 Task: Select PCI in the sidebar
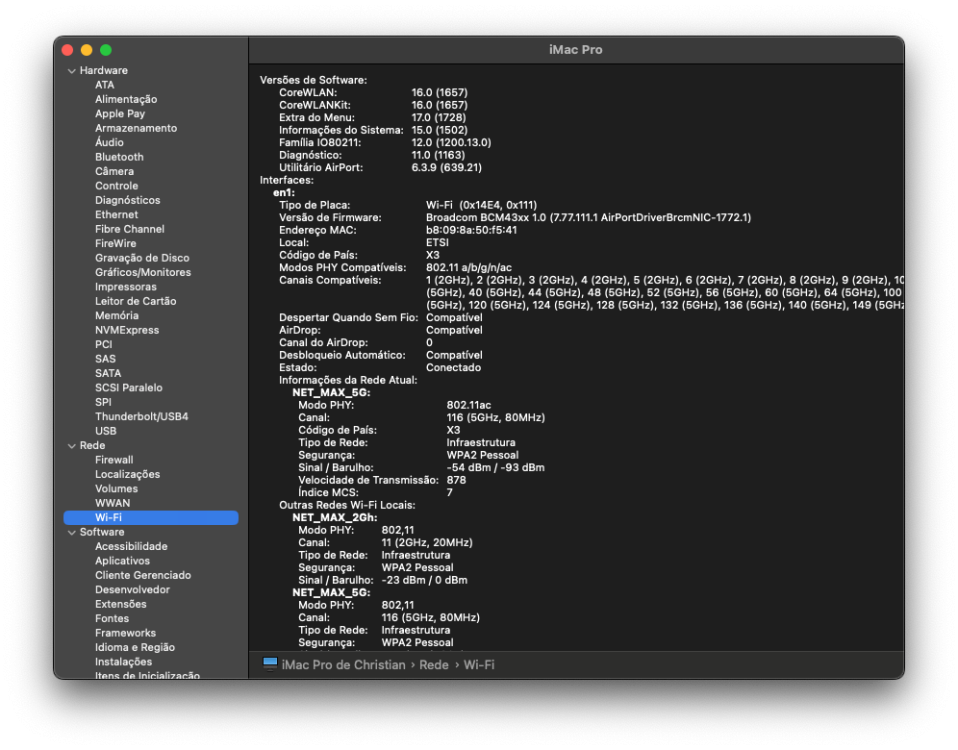point(103,344)
